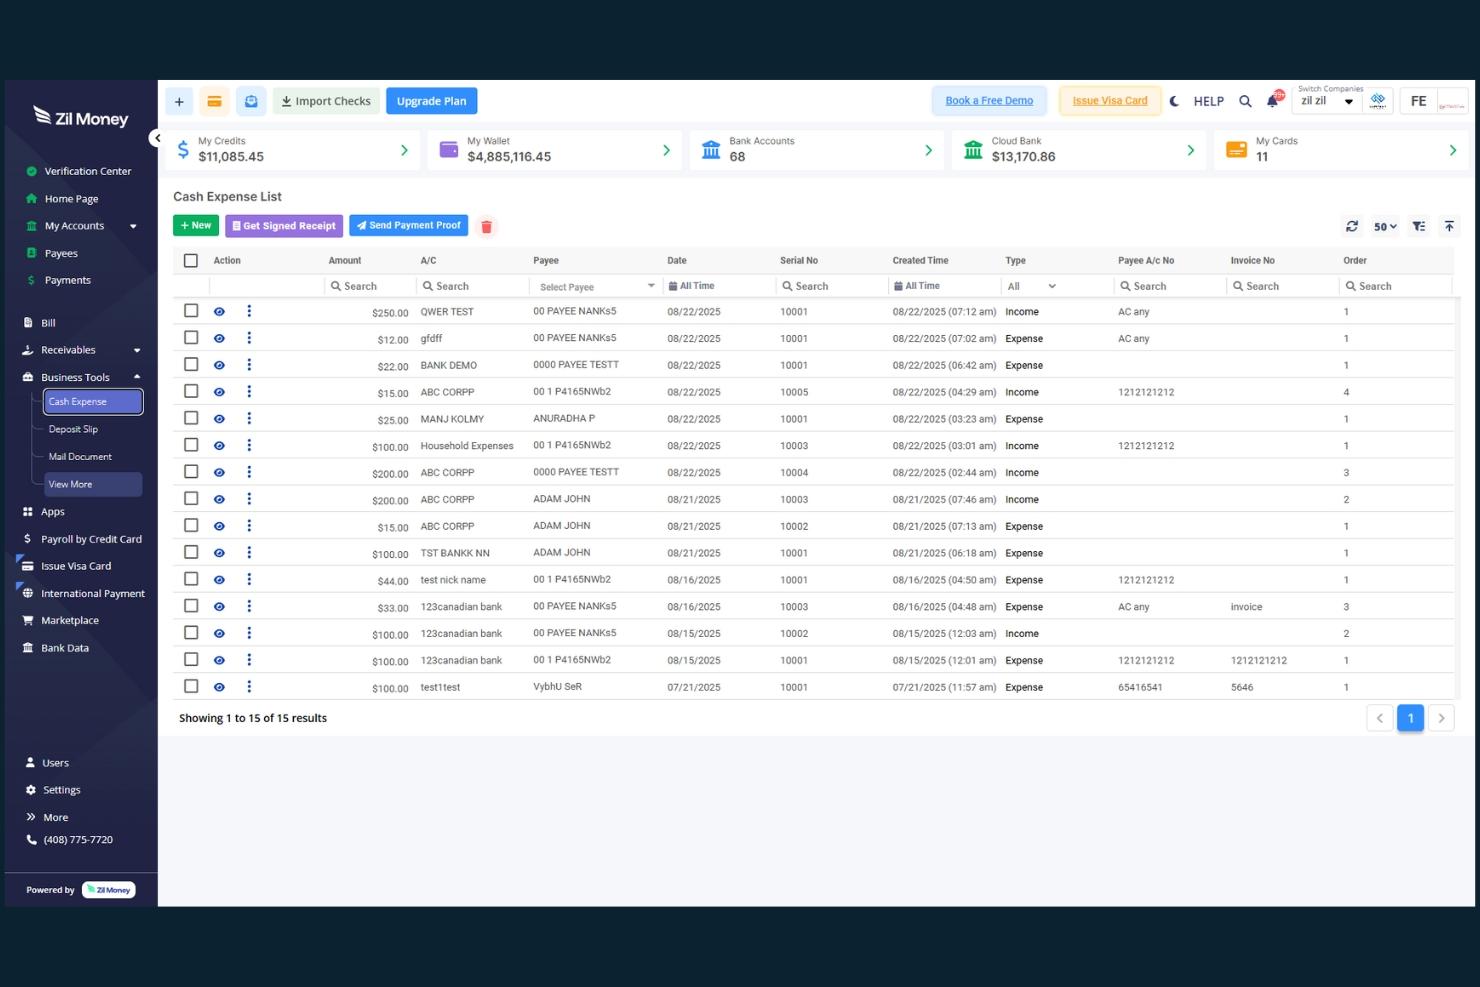1480x987 pixels.
Task: View details of QWER TEST row
Action: (x=219, y=312)
